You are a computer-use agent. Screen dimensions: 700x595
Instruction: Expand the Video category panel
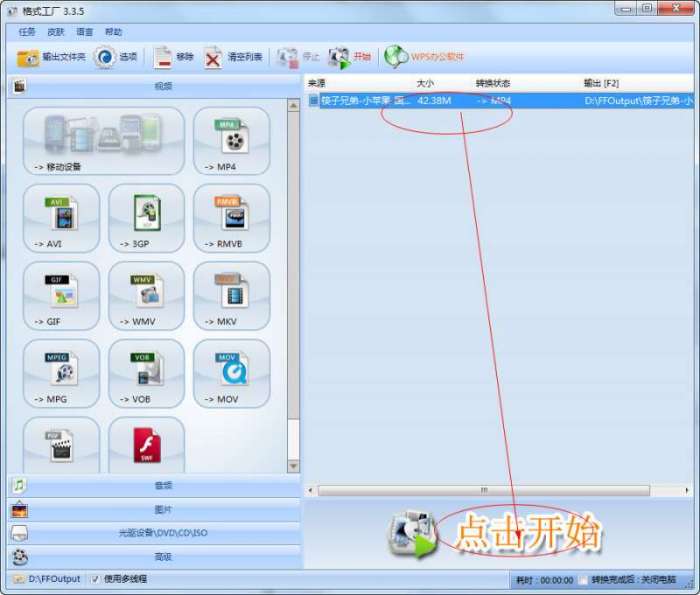click(154, 86)
